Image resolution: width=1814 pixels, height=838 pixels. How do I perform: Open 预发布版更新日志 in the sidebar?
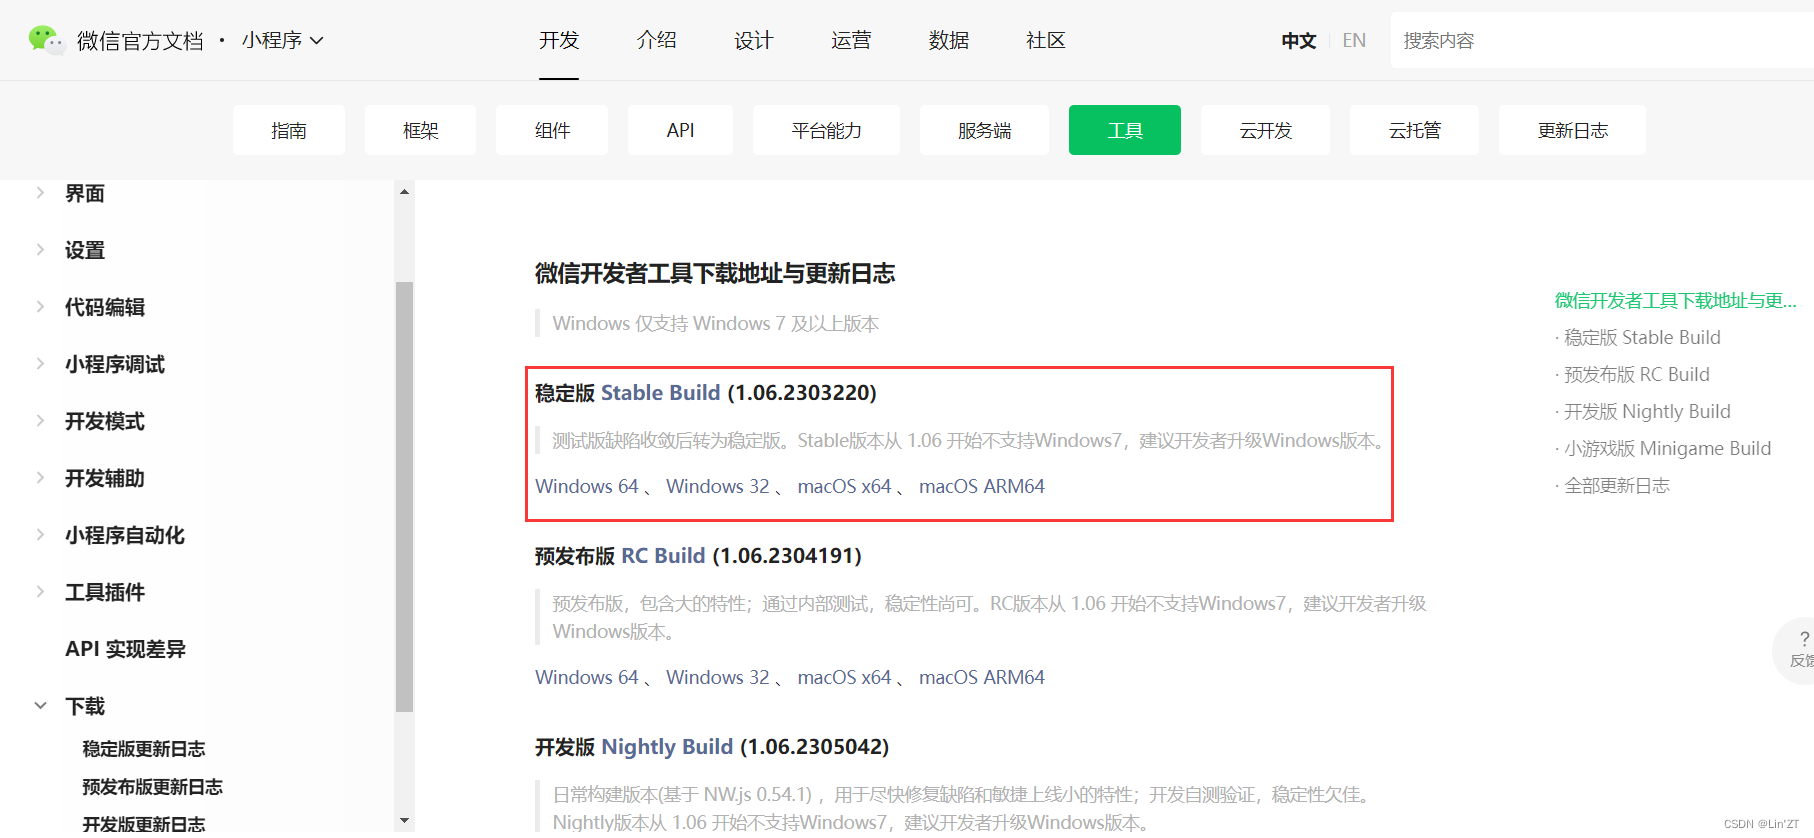click(x=153, y=787)
